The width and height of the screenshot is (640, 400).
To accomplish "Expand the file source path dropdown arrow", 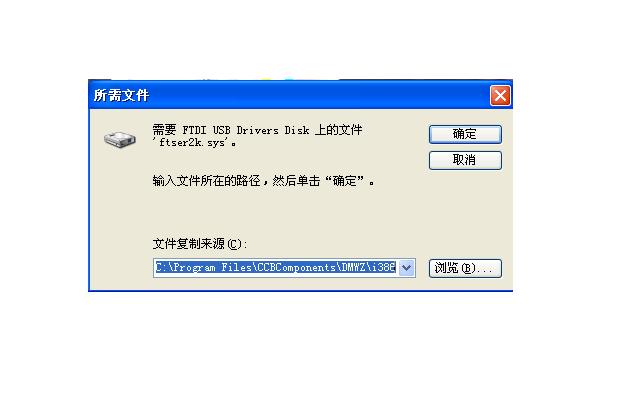I will click(407, 268).
